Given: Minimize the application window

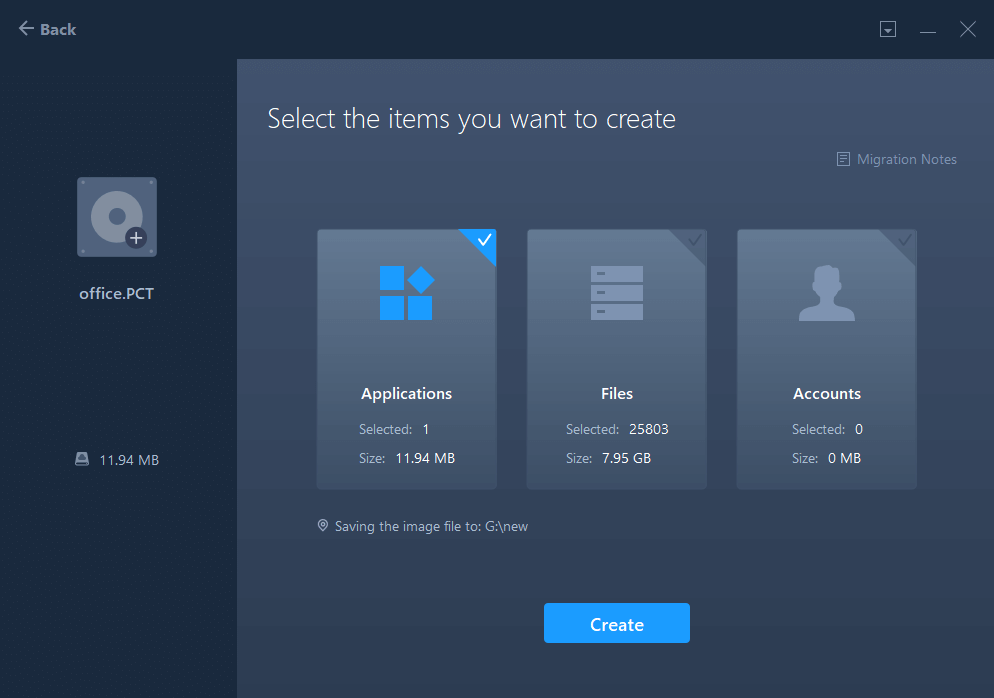Looking at the screenshot, I should coord(927,29).
